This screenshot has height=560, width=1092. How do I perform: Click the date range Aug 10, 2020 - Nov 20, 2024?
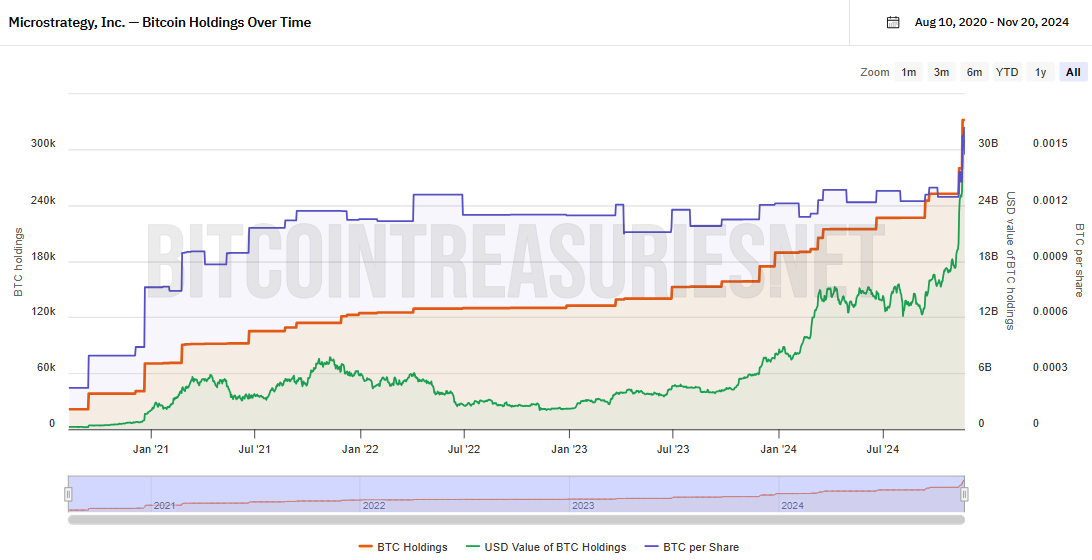tap(992, 22)
